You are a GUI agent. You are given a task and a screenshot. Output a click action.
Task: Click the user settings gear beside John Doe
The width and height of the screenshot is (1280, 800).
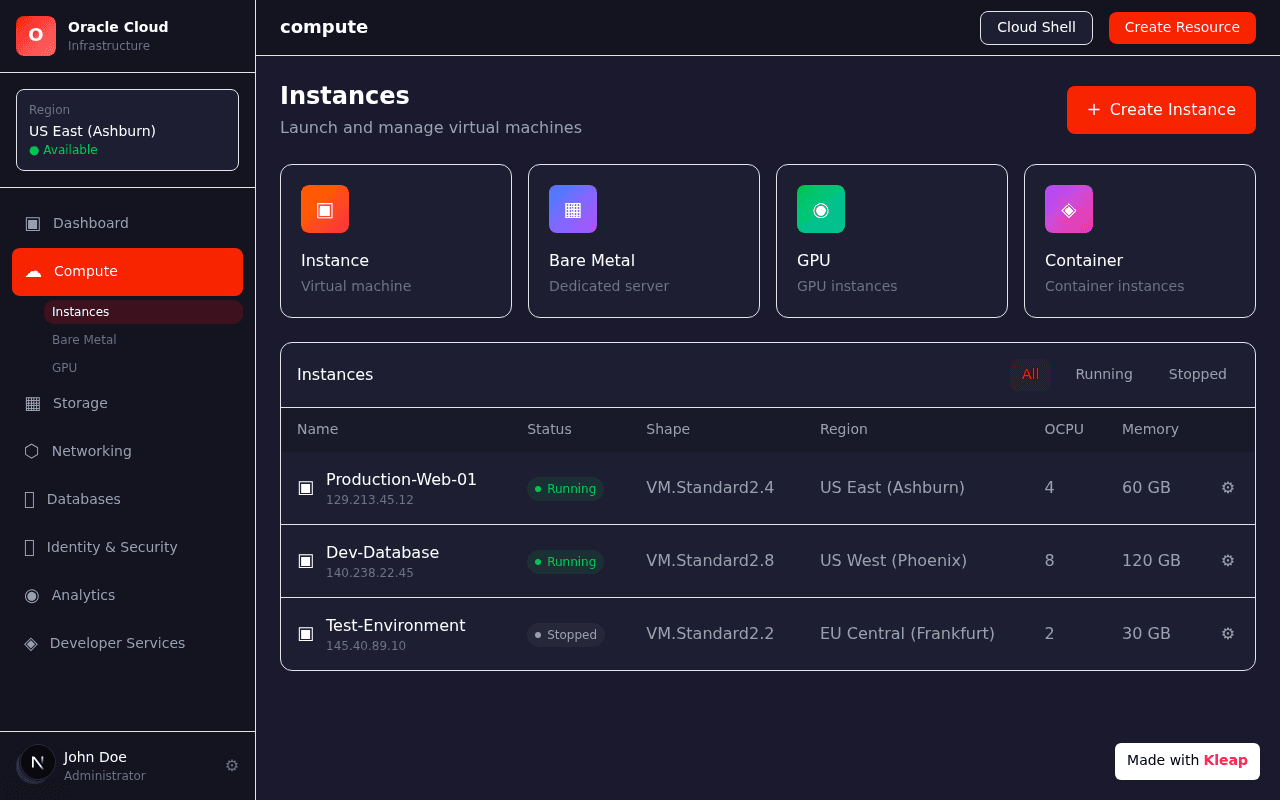(232, 766)
